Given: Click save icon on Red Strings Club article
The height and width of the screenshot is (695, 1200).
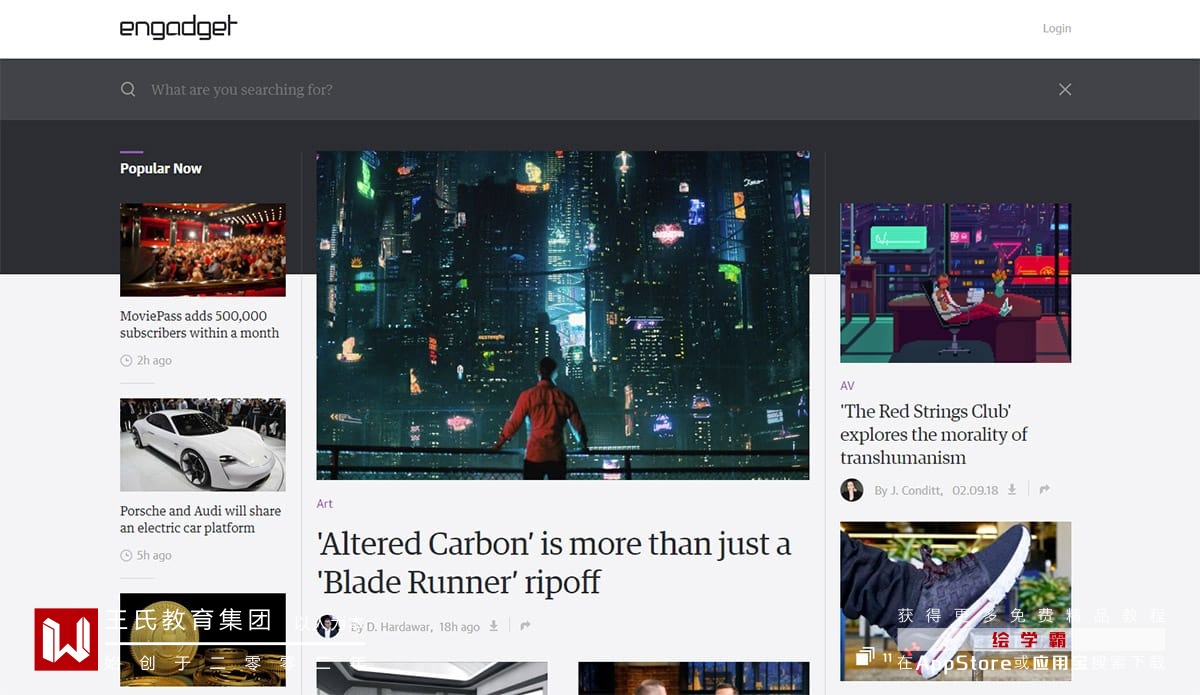Looking at the screenshot, I should (1012, 490).
